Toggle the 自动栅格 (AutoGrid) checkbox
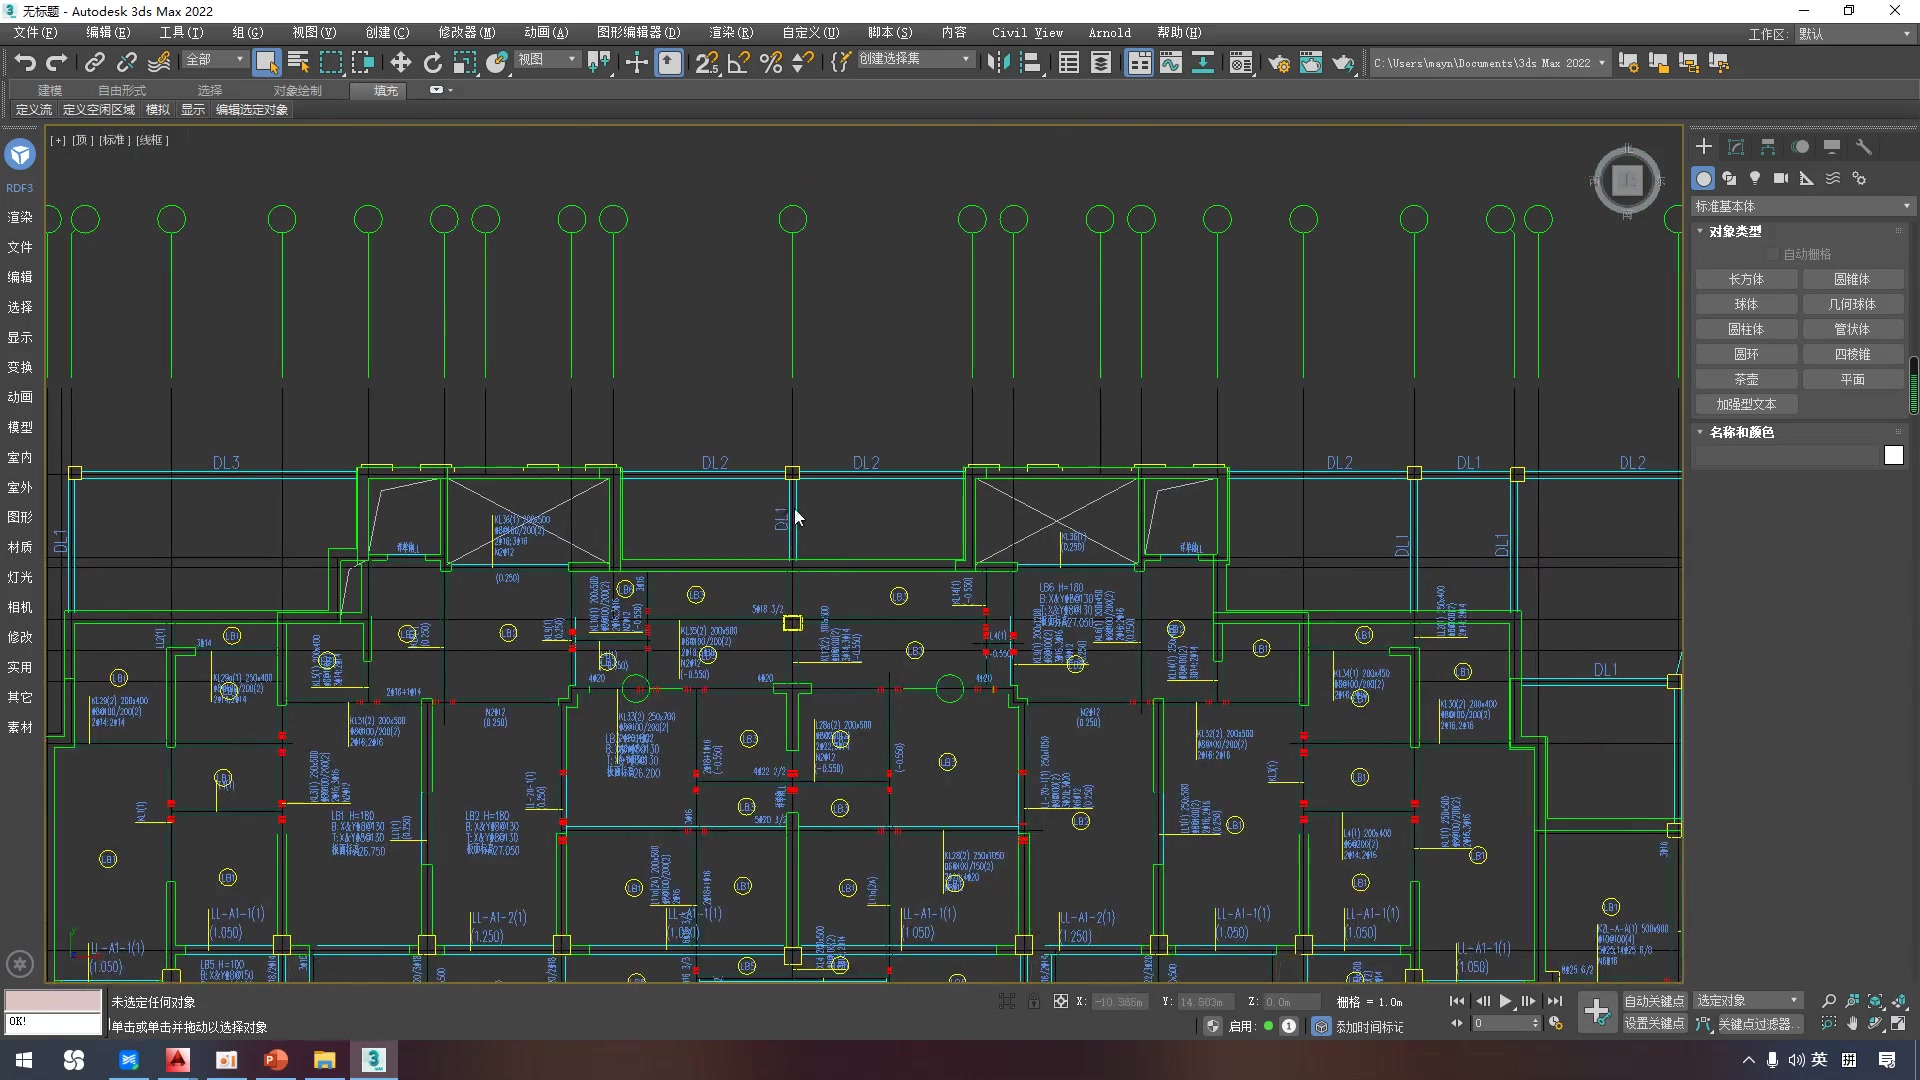The image size is (1920, 1080). coord(1775,253)
